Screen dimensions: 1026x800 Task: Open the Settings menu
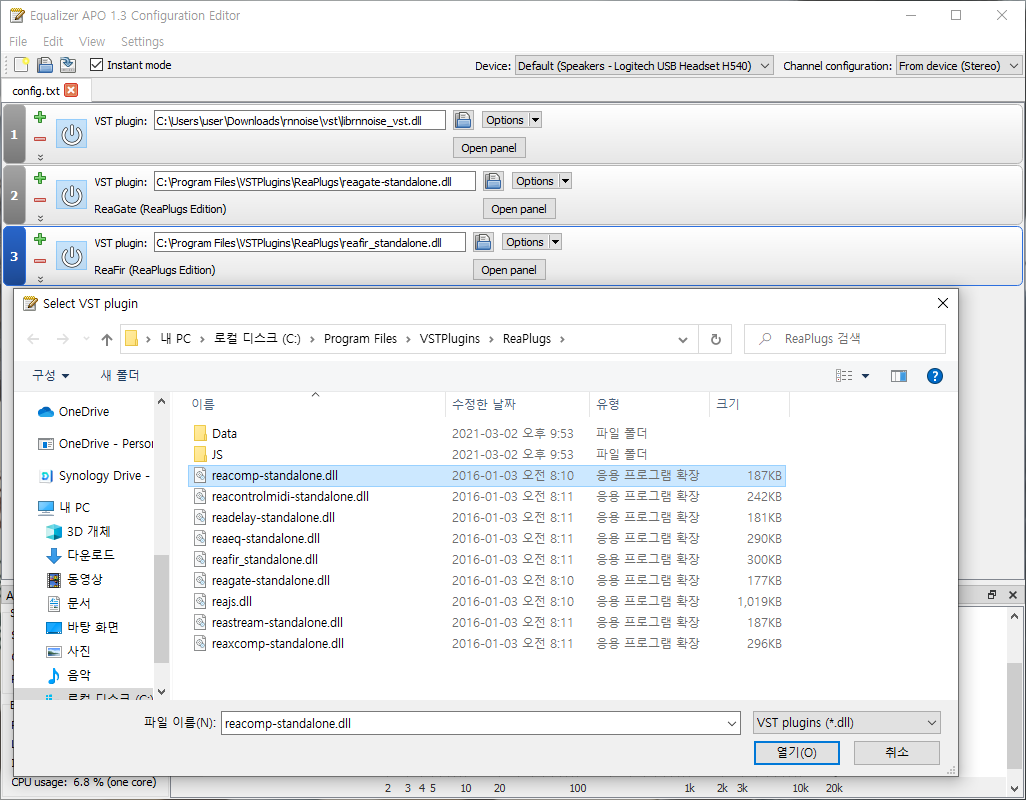tap(142, 41)
